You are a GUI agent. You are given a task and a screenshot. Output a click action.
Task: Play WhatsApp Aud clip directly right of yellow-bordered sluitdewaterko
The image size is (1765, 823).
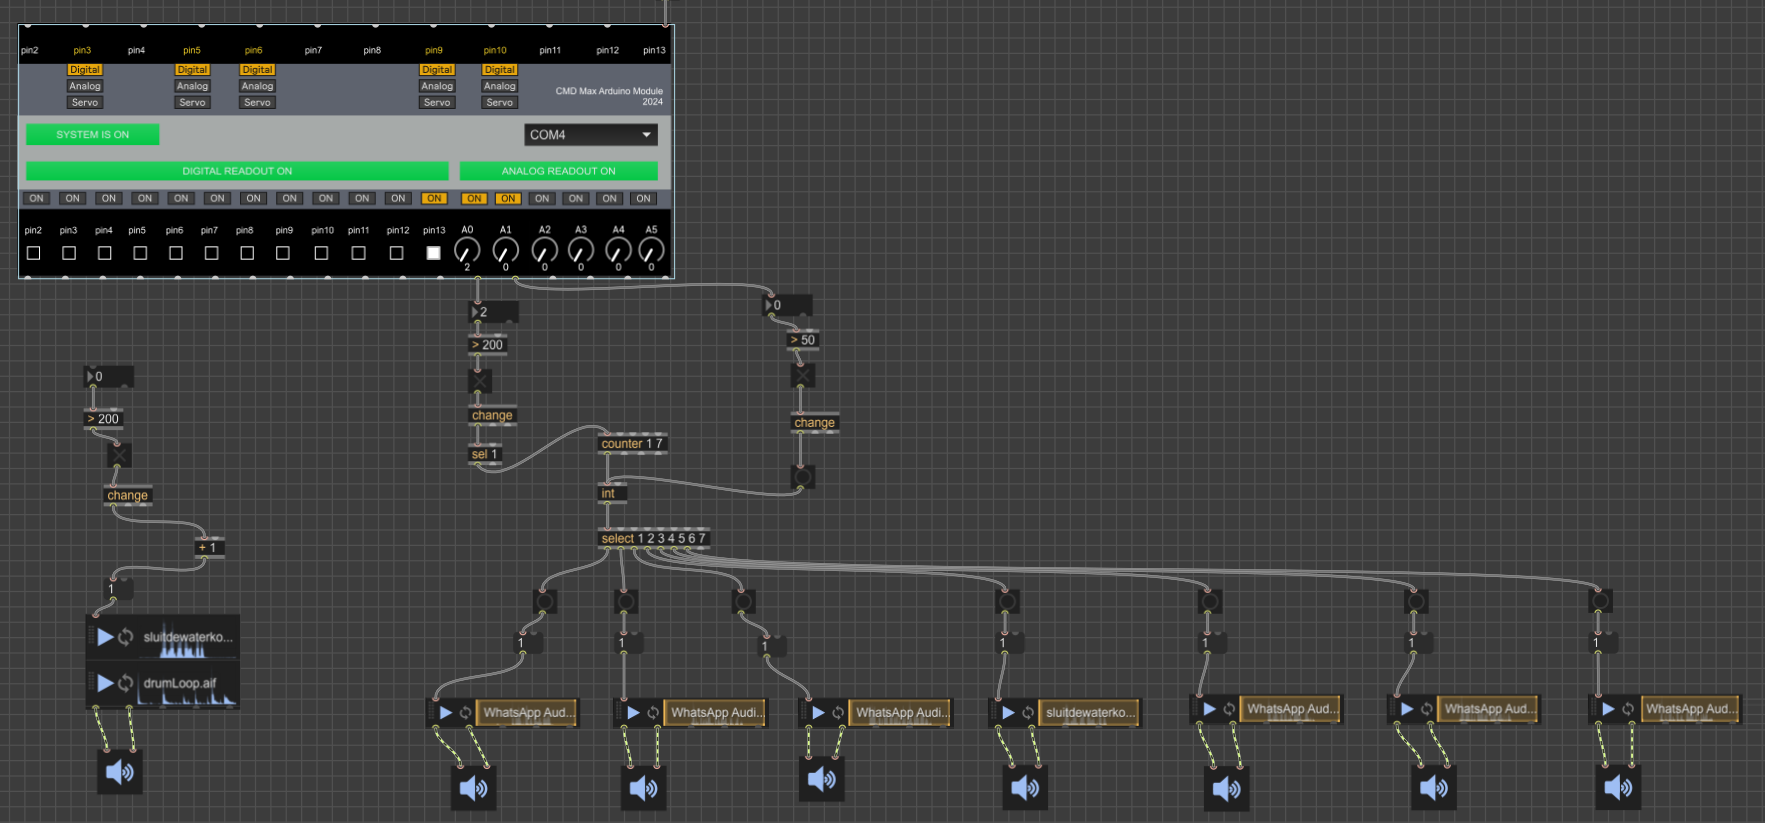point(1209,709)
